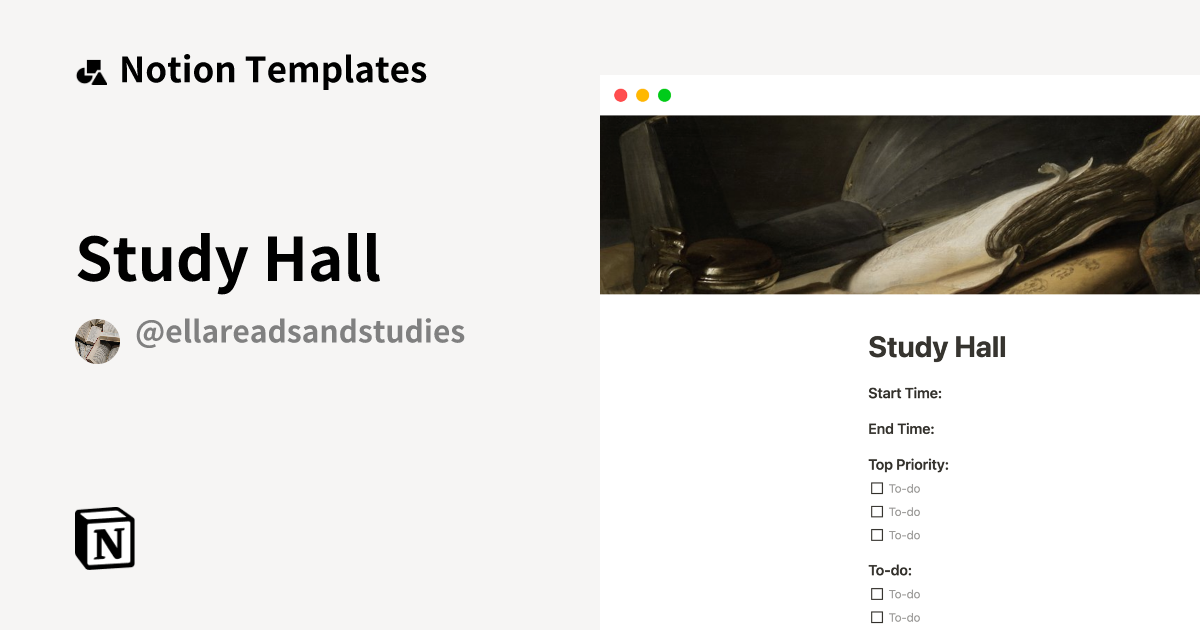
Task: Click the End Time field
Action: click(x=901, y=428)
